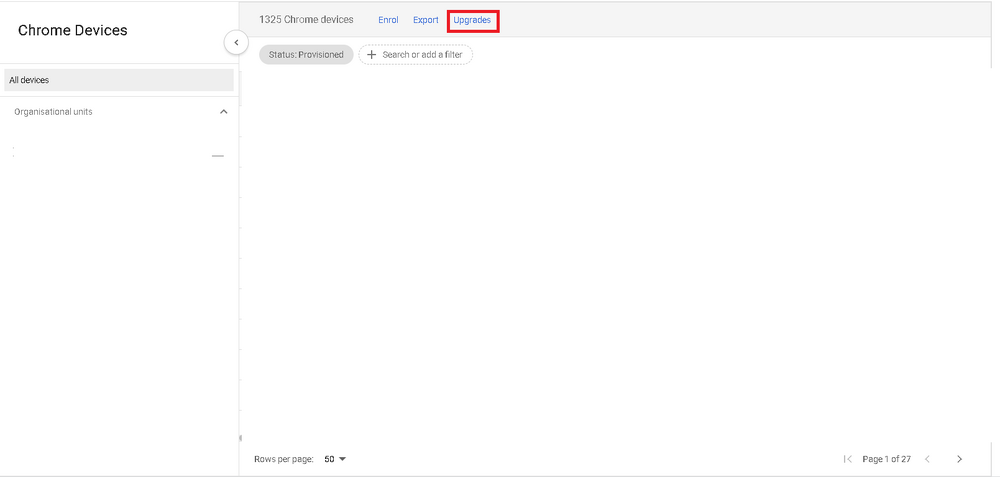This screenshot has height=477, width=1000.
Task: Select All devices in the sidebar
Action: [119, 80]
